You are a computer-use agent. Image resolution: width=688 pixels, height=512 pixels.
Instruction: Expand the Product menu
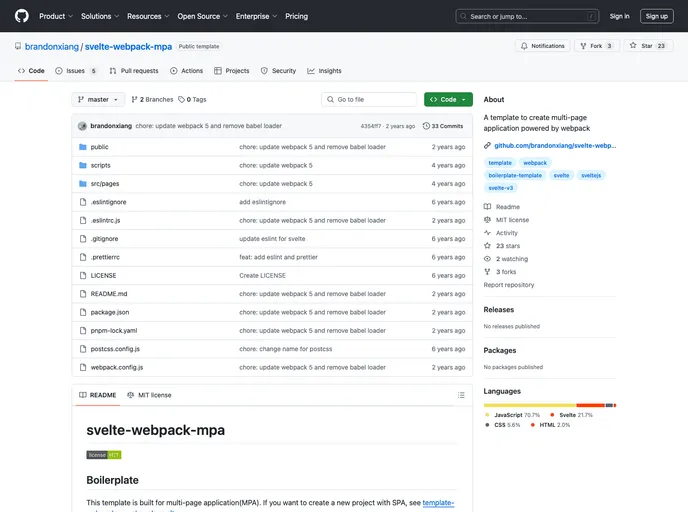coord(56,16)
